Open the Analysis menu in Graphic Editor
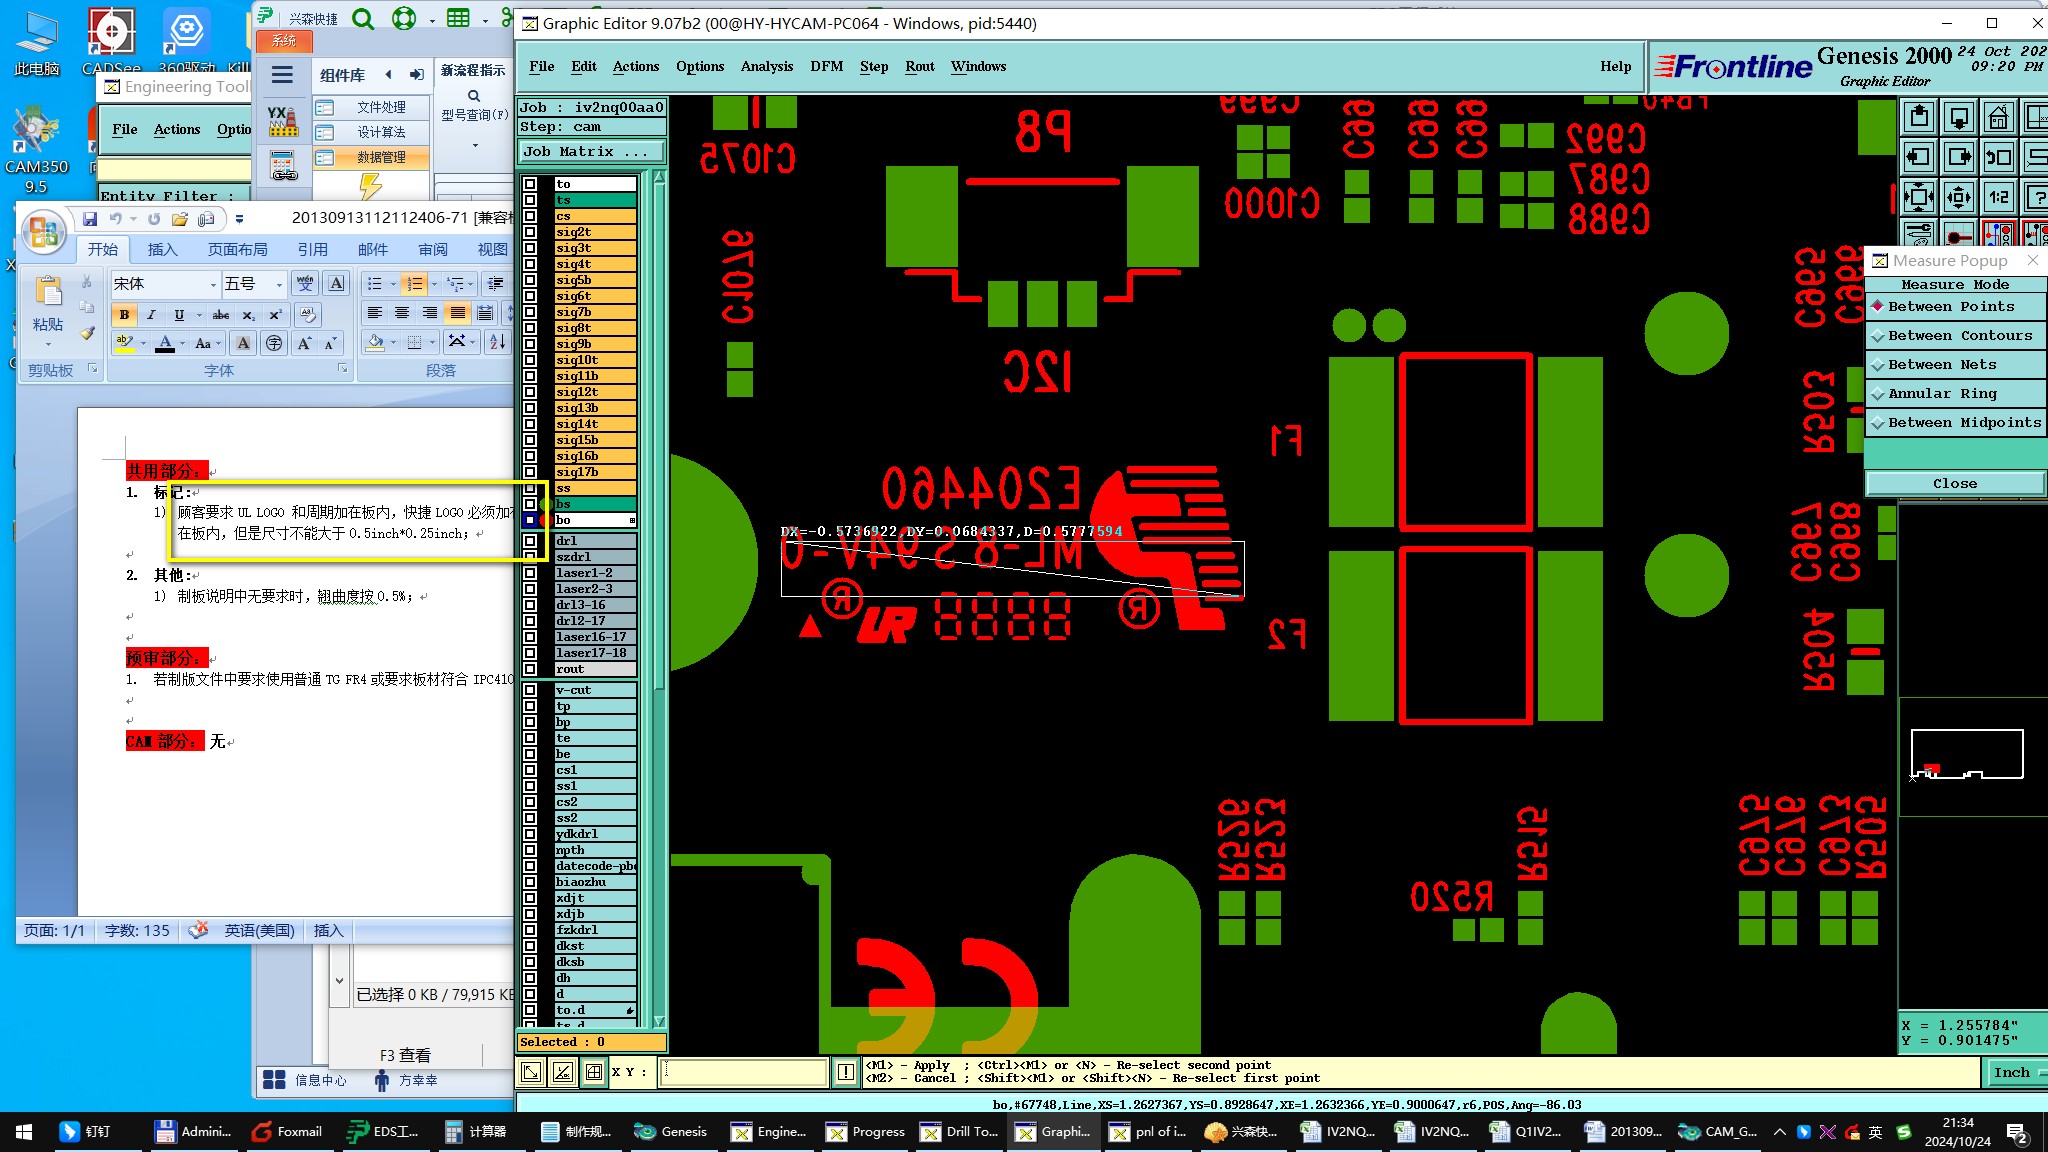Screen dimensions: 2048x1152 pyautogui.click(x=766, y=67)
